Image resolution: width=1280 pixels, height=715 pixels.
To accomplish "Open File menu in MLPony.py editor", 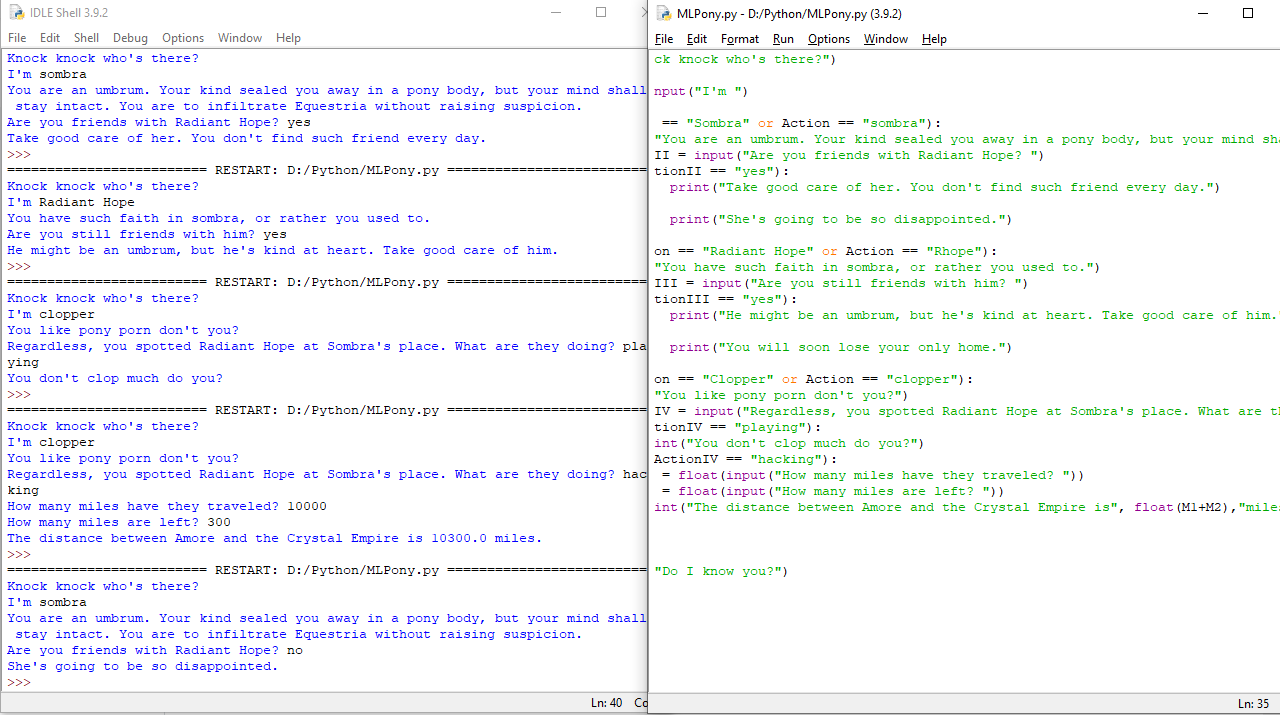I will [x=664, y=39].
